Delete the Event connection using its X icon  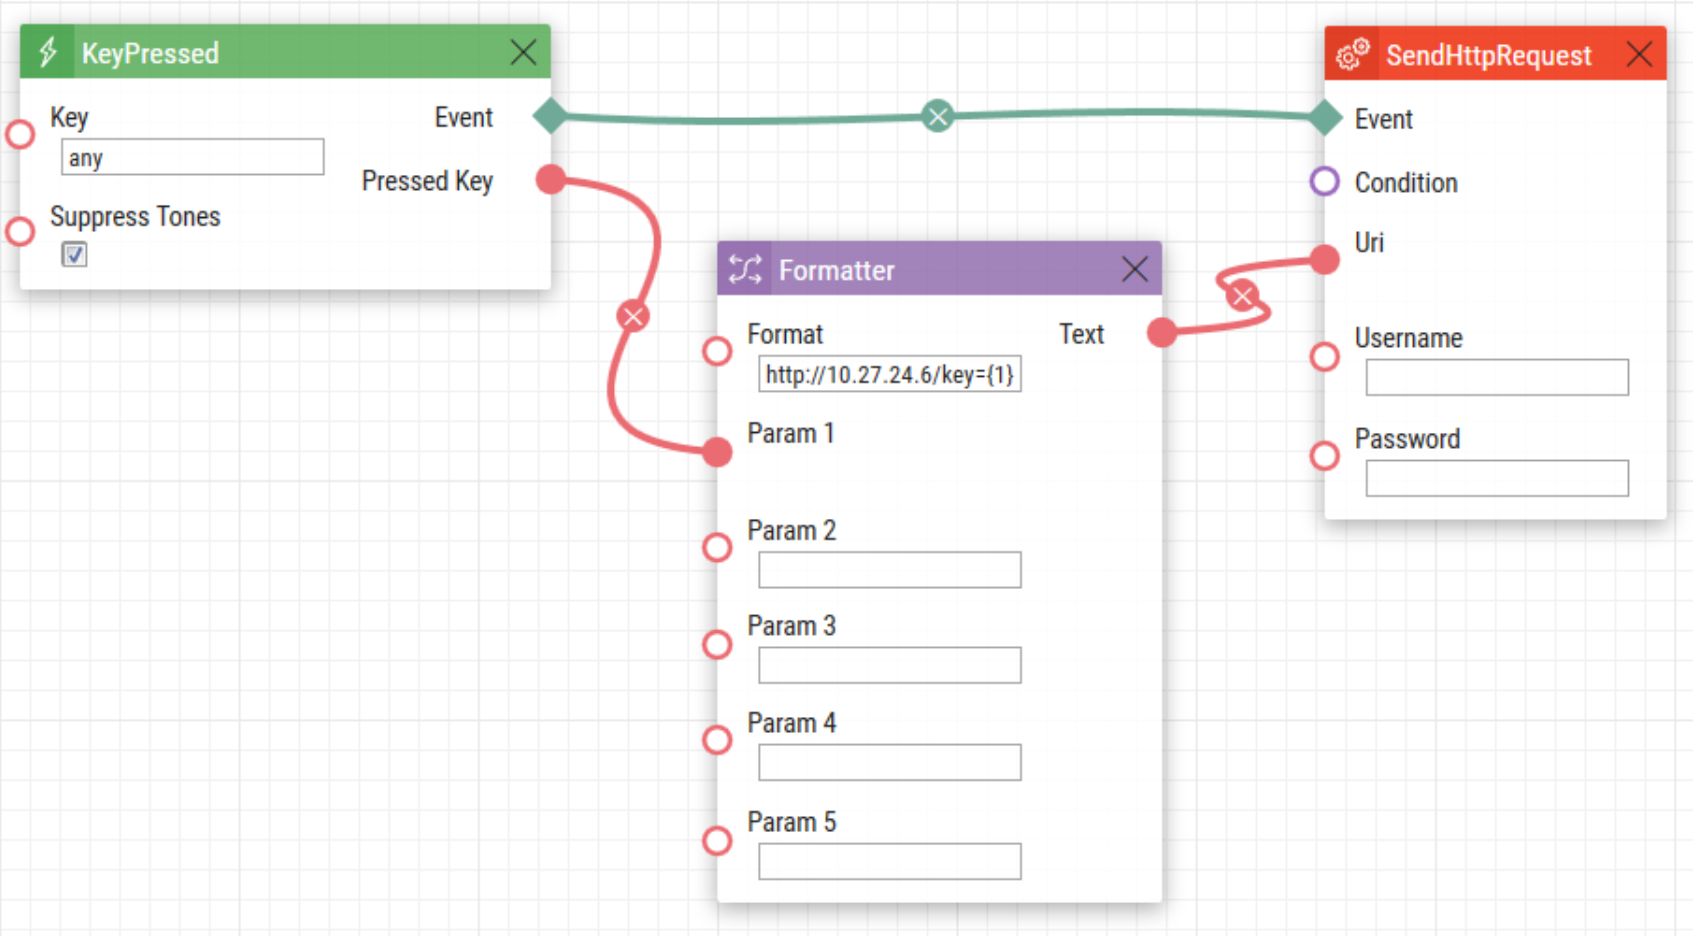point(938,115)
